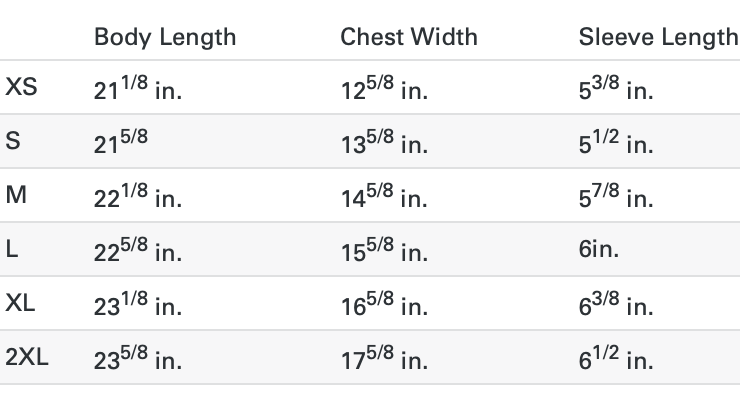The height and width of the screenshot is (394, 740).
Task: Click 2XL chest width 17 5/8 in.
Action: [384, 358]
